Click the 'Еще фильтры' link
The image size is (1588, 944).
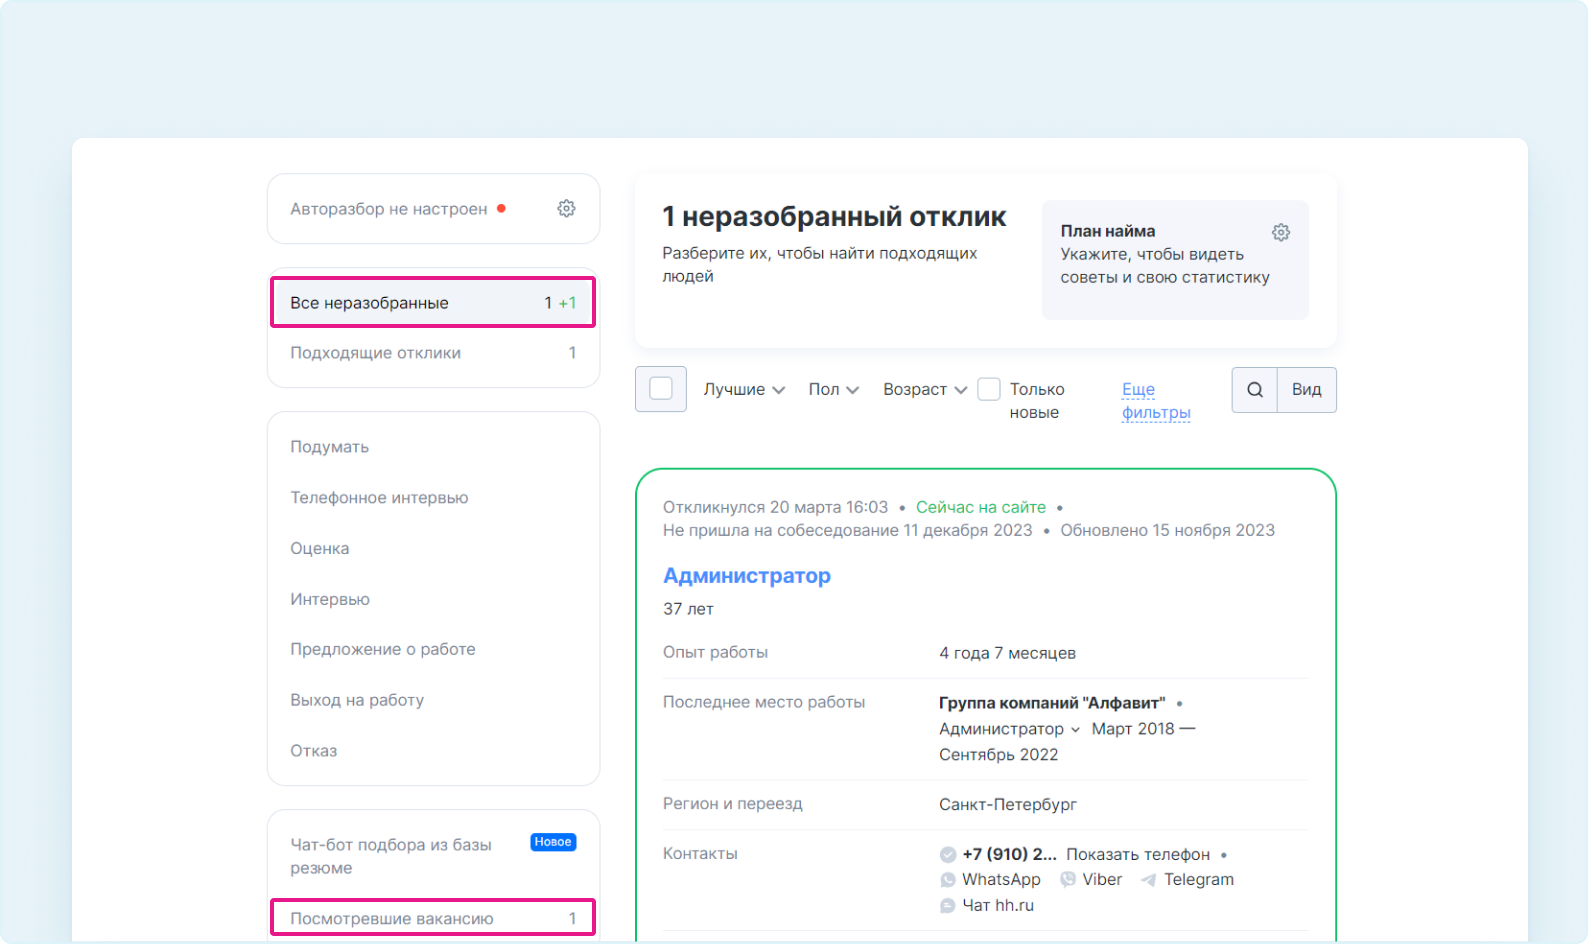[x=1156, y=401]
